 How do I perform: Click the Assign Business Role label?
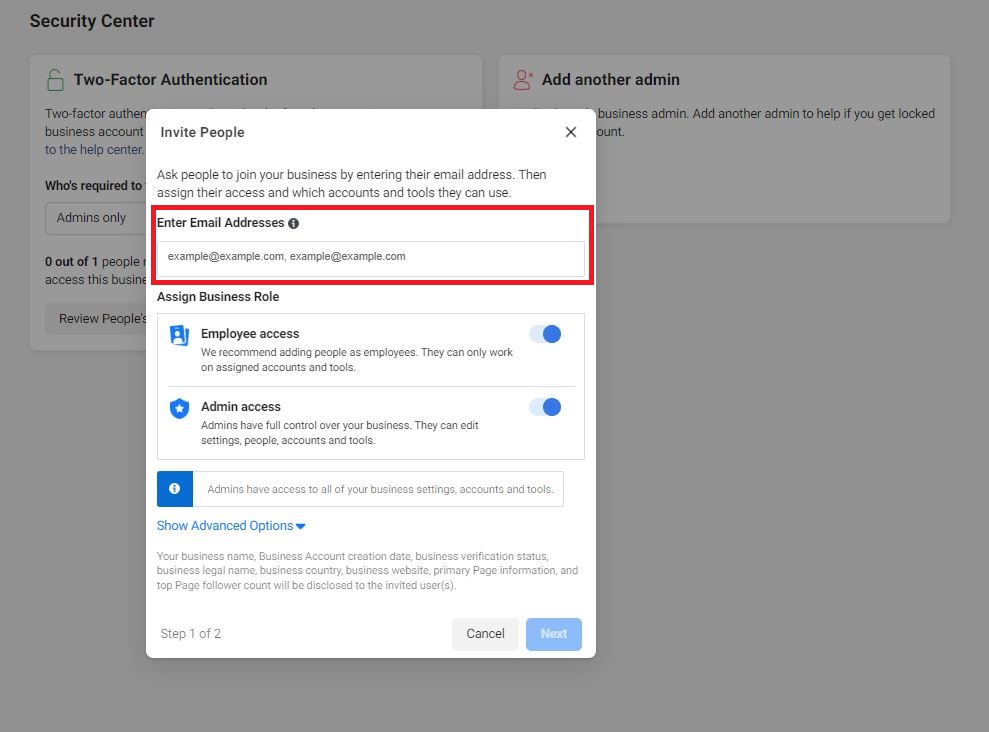coord(218,297)
